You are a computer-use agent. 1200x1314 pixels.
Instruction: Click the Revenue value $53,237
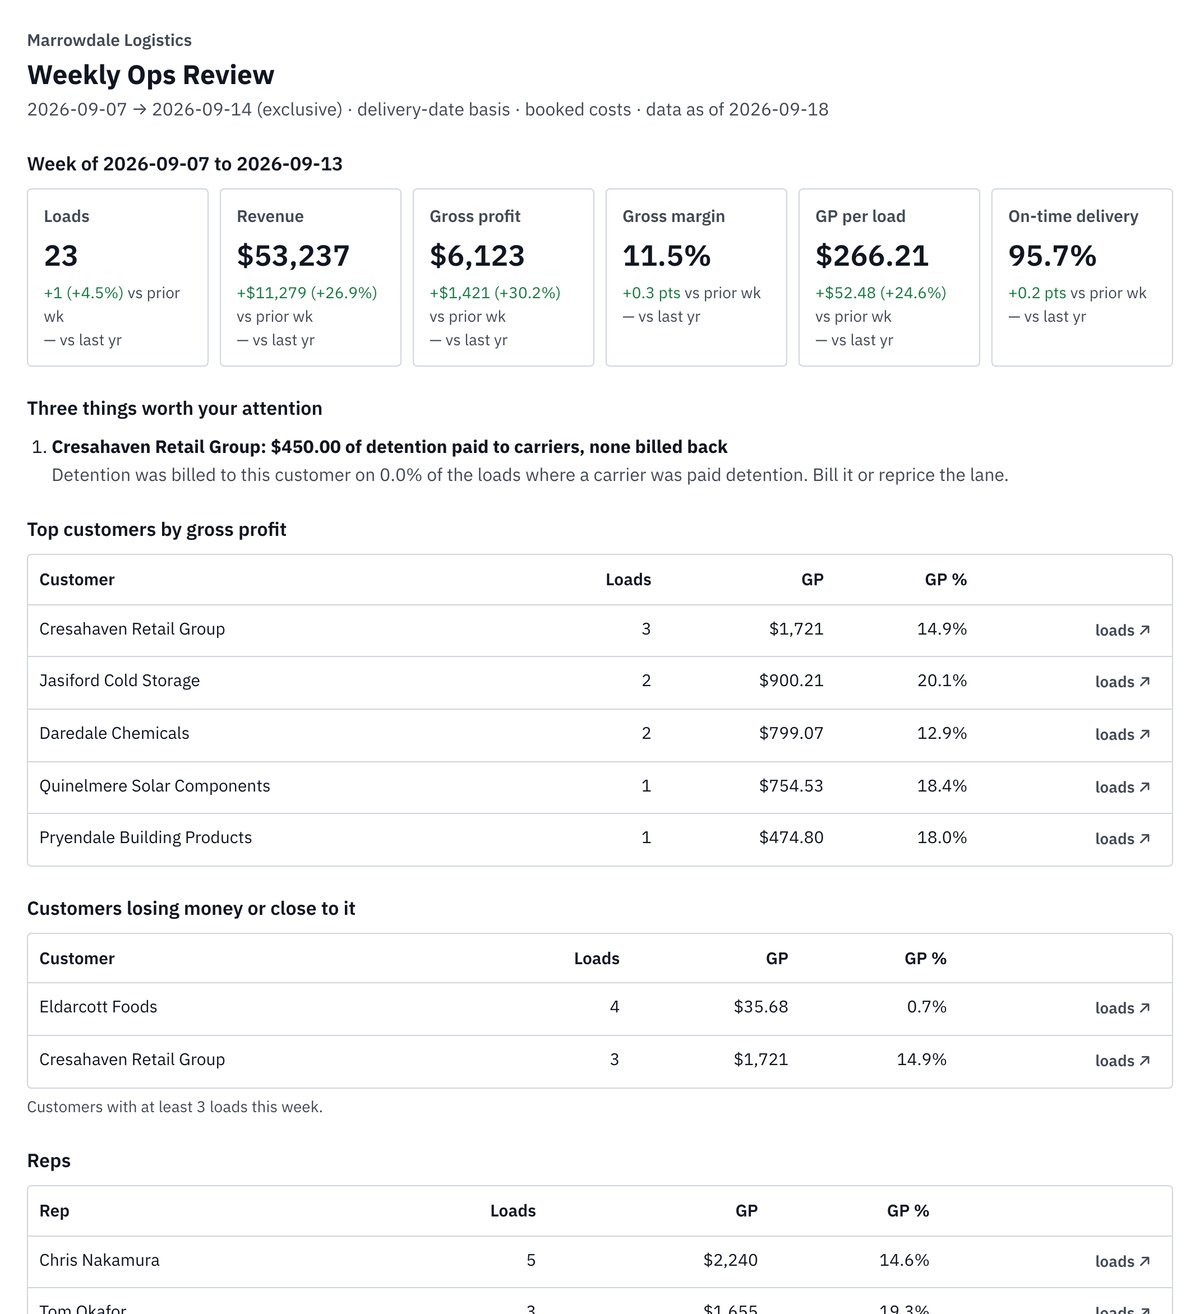coord(293,256)
